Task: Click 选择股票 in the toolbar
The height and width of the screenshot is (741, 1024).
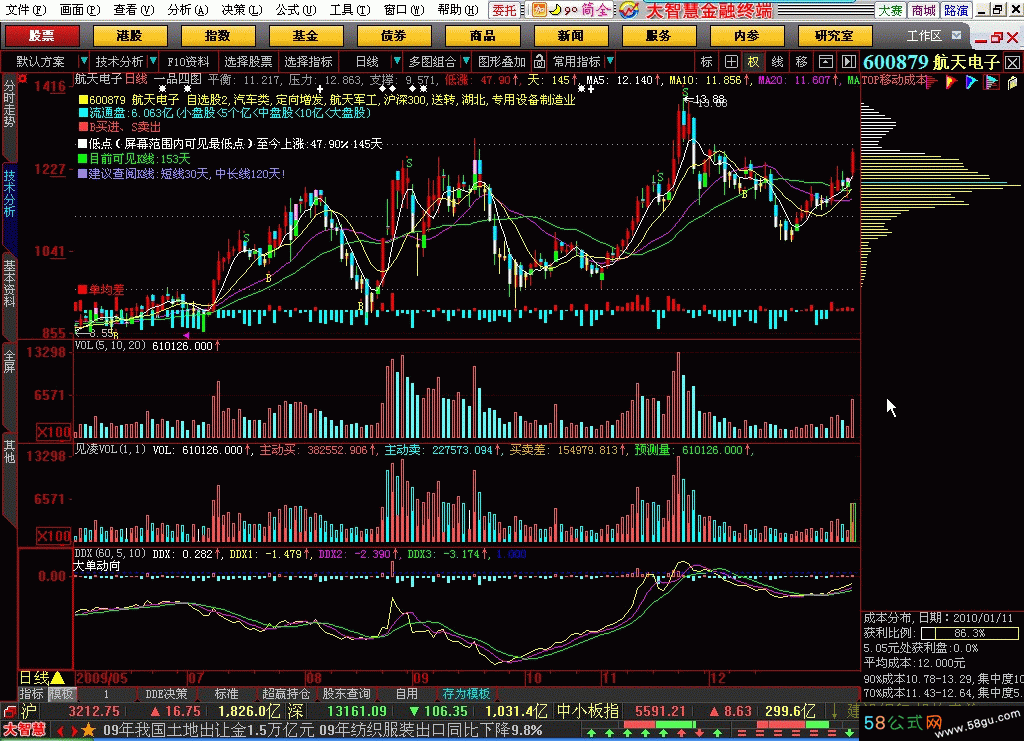Action: [x=248, y=61]
